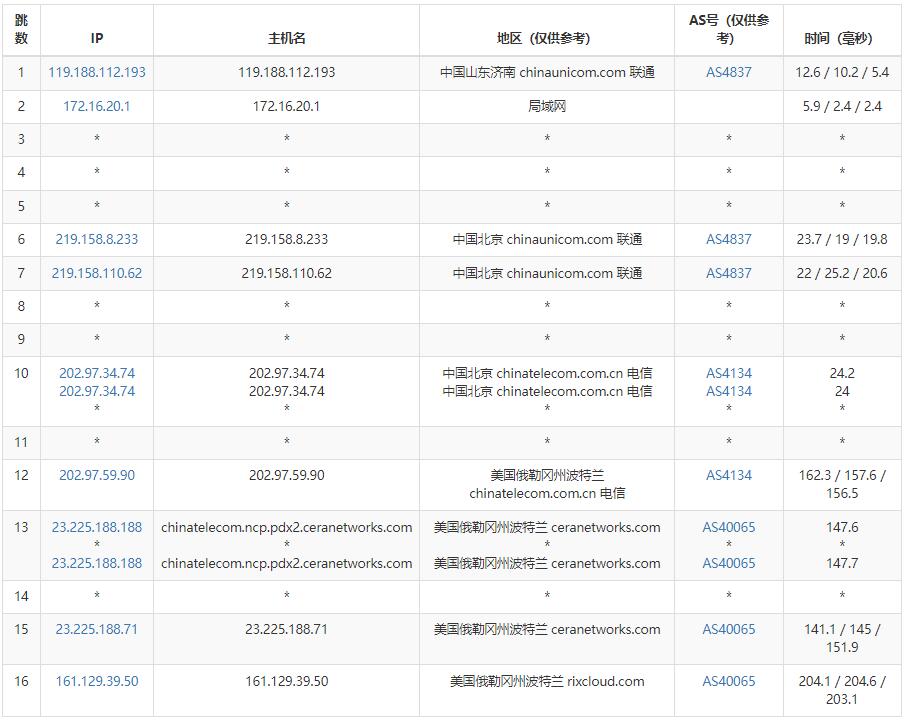Select the 跳数 column header
Screen dimensions: 906x721
point(21,29)
